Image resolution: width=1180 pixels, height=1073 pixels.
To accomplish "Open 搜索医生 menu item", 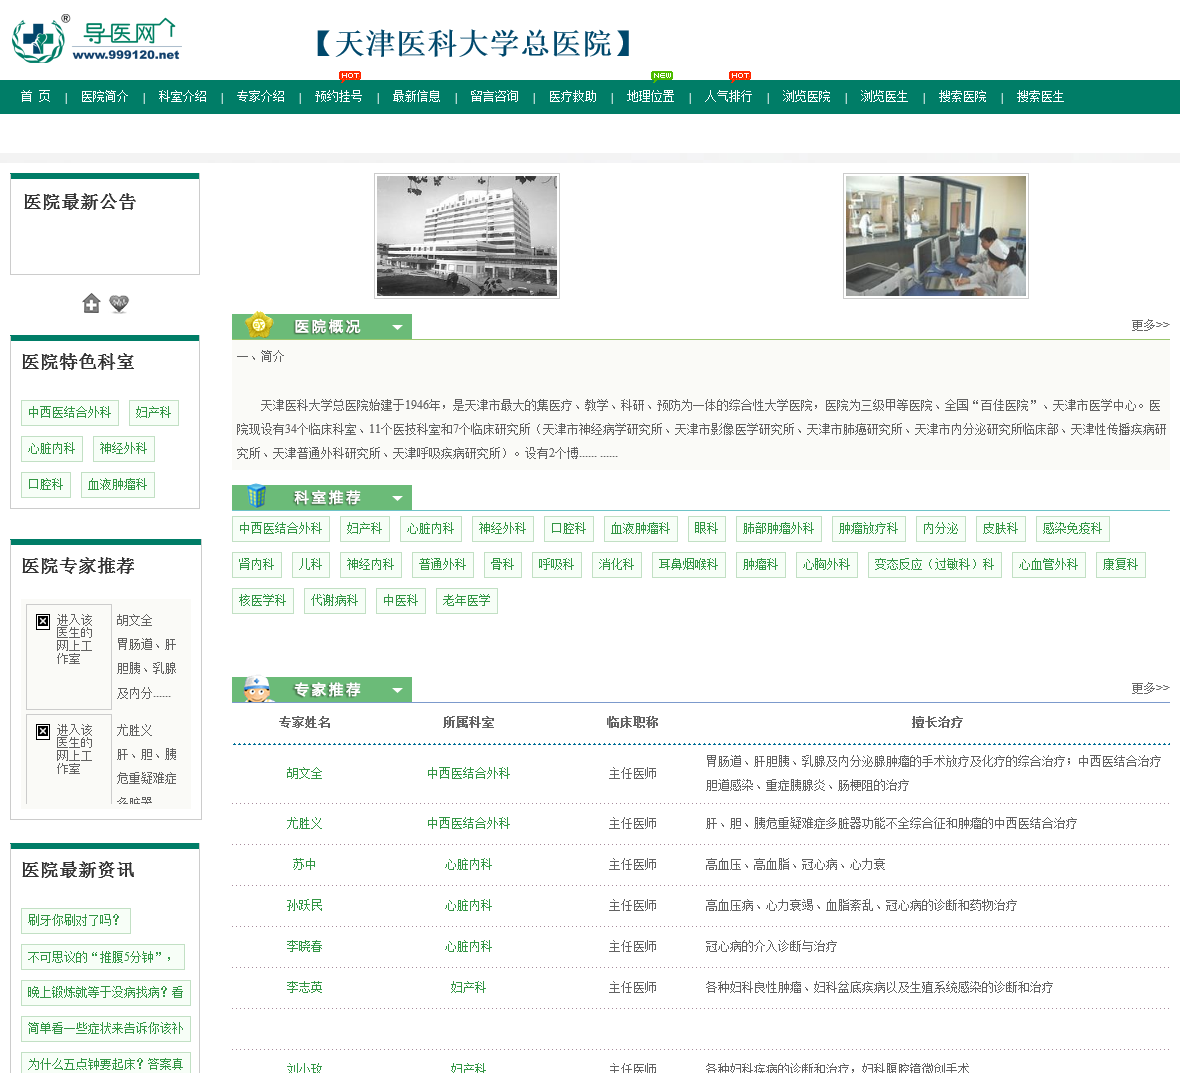I will (1040, 96).
